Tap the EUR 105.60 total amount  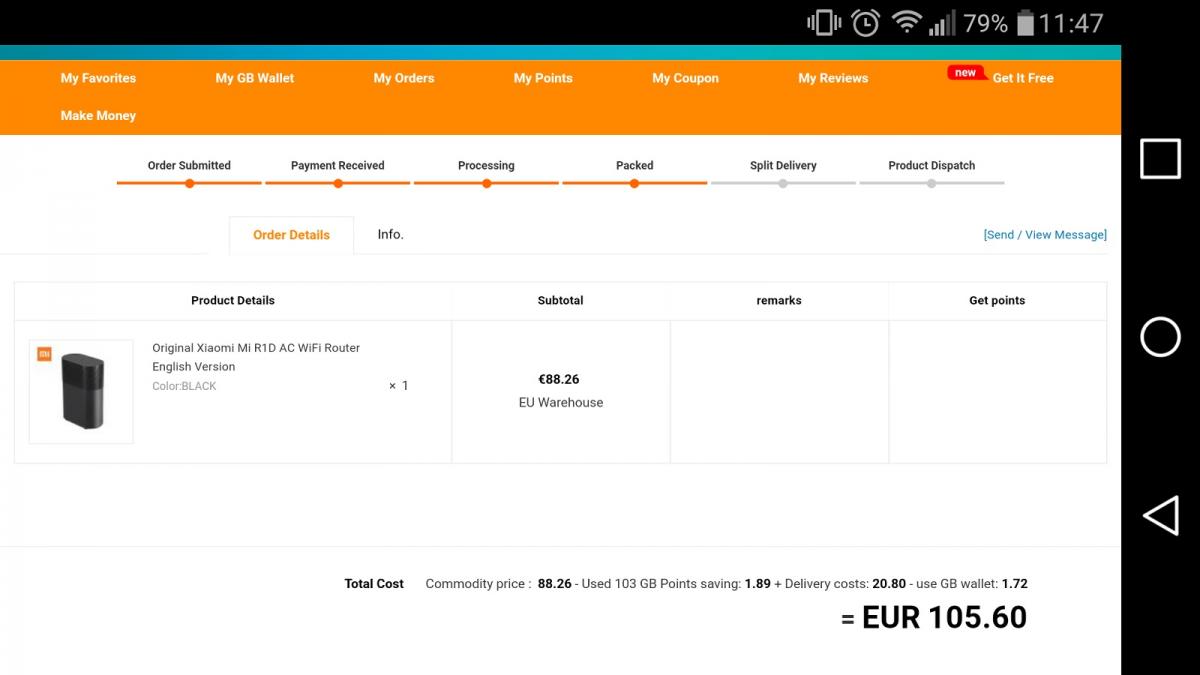coord(944,618)
